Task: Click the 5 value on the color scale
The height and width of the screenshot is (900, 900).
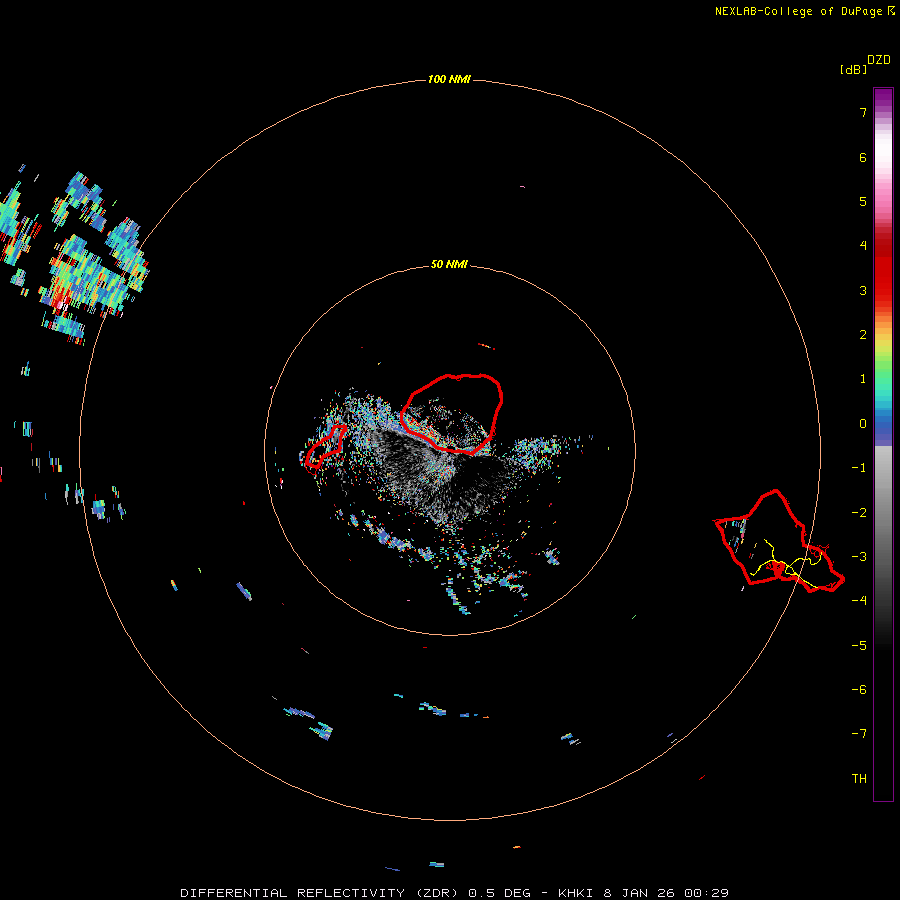Action: point(863,201)
